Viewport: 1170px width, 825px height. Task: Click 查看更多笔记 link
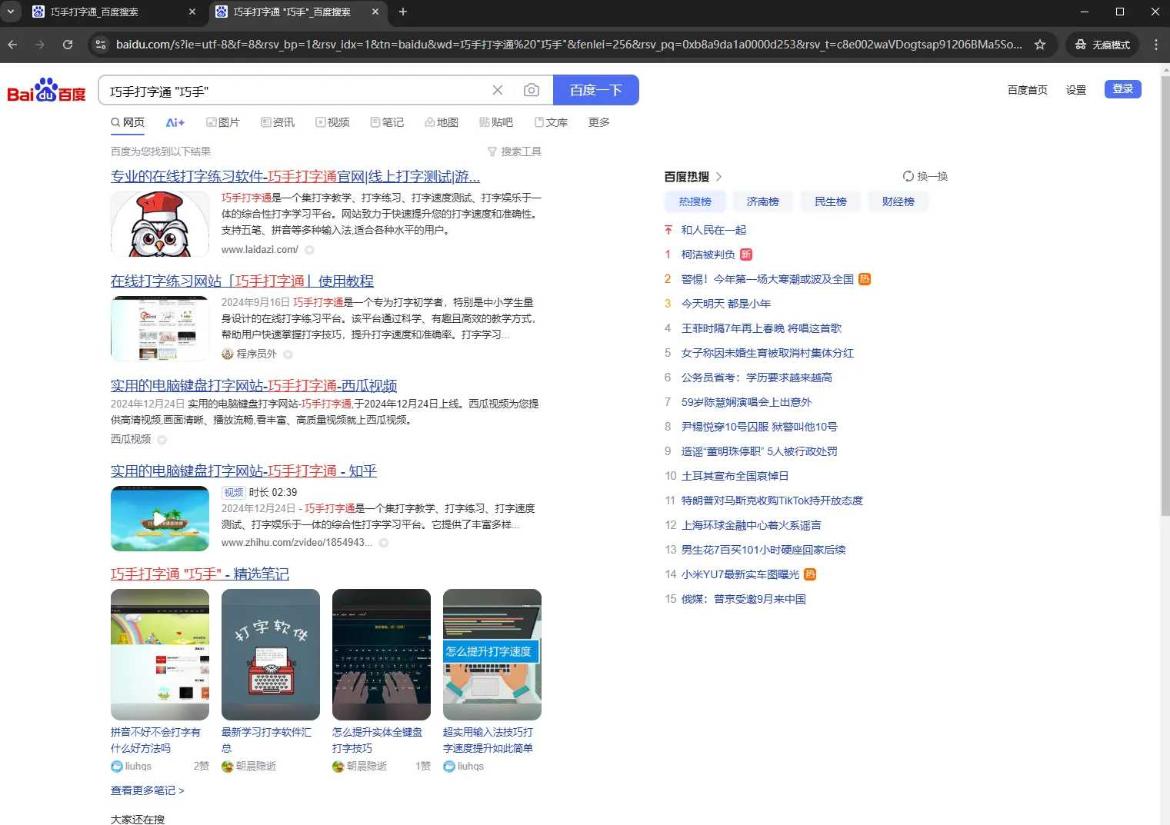pos(147,790)
